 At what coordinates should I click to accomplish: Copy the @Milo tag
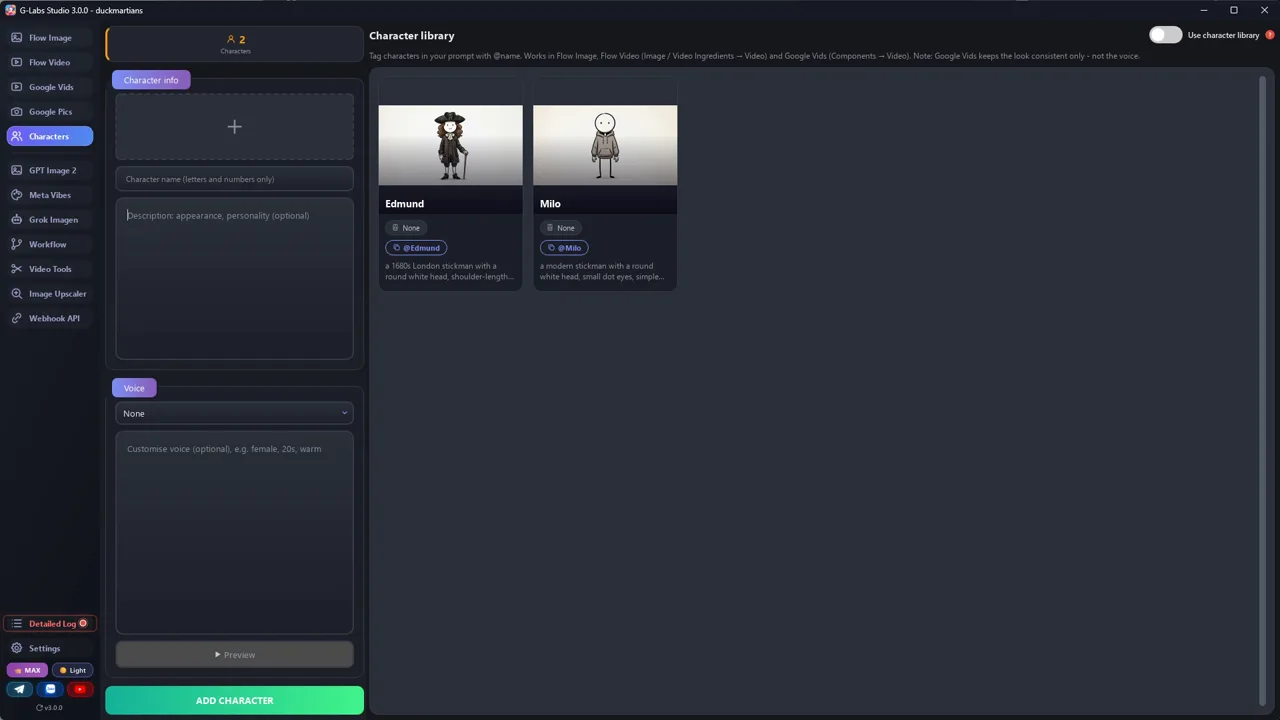coord(564,248)
